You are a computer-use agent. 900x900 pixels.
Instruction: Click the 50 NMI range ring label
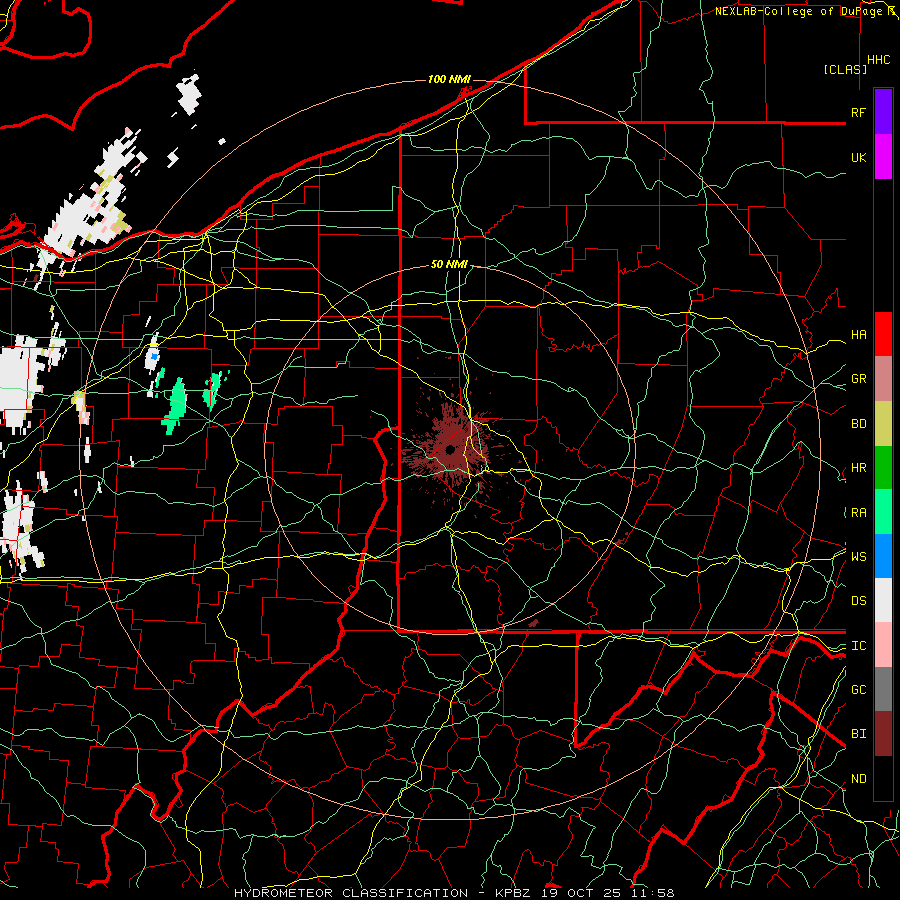(449, 264)
